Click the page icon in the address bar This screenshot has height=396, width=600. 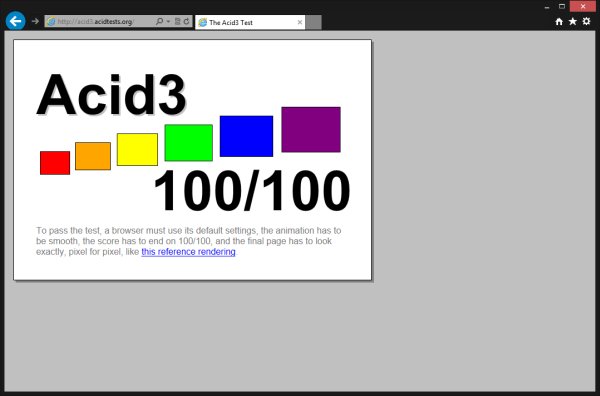(51, 21)
